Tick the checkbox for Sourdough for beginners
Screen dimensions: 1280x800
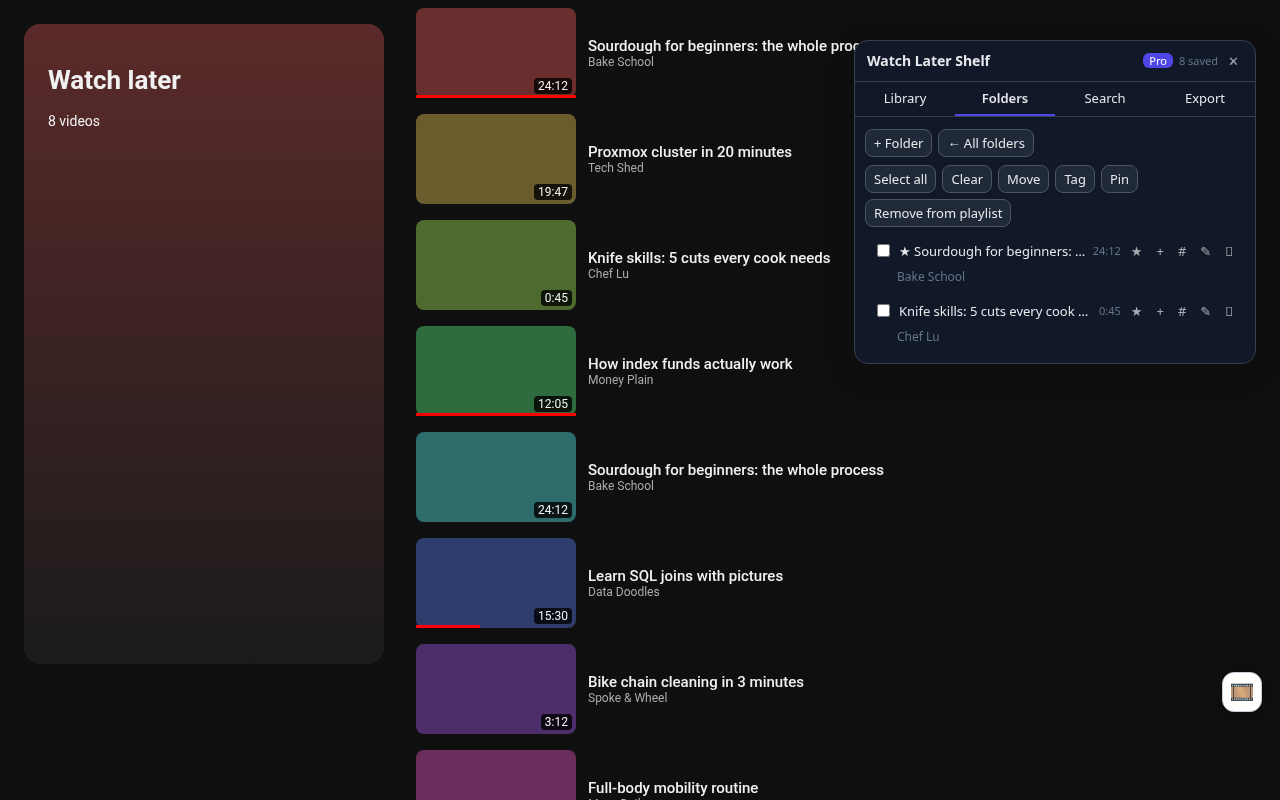pyautogui.click(x=883, y=250)
